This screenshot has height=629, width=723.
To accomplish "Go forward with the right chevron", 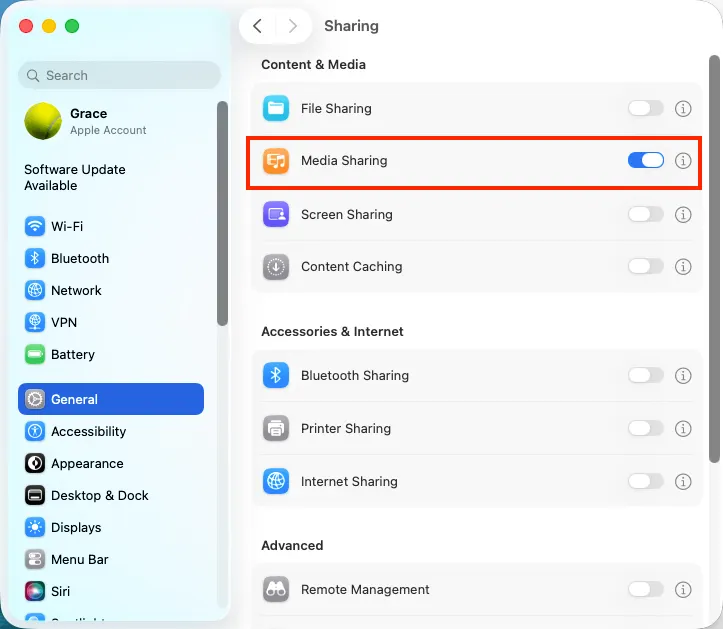I will click(x=292, y=26).
